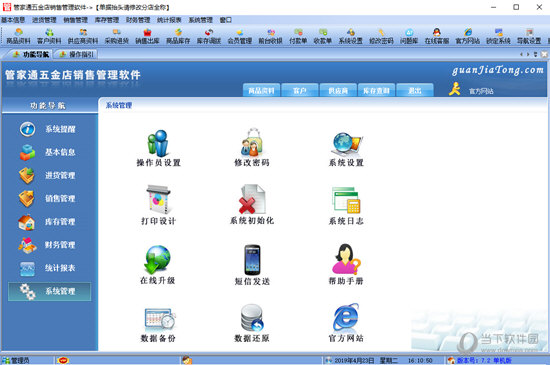
Task: Click 销售出库 toolbar icon
Action: 147,37
